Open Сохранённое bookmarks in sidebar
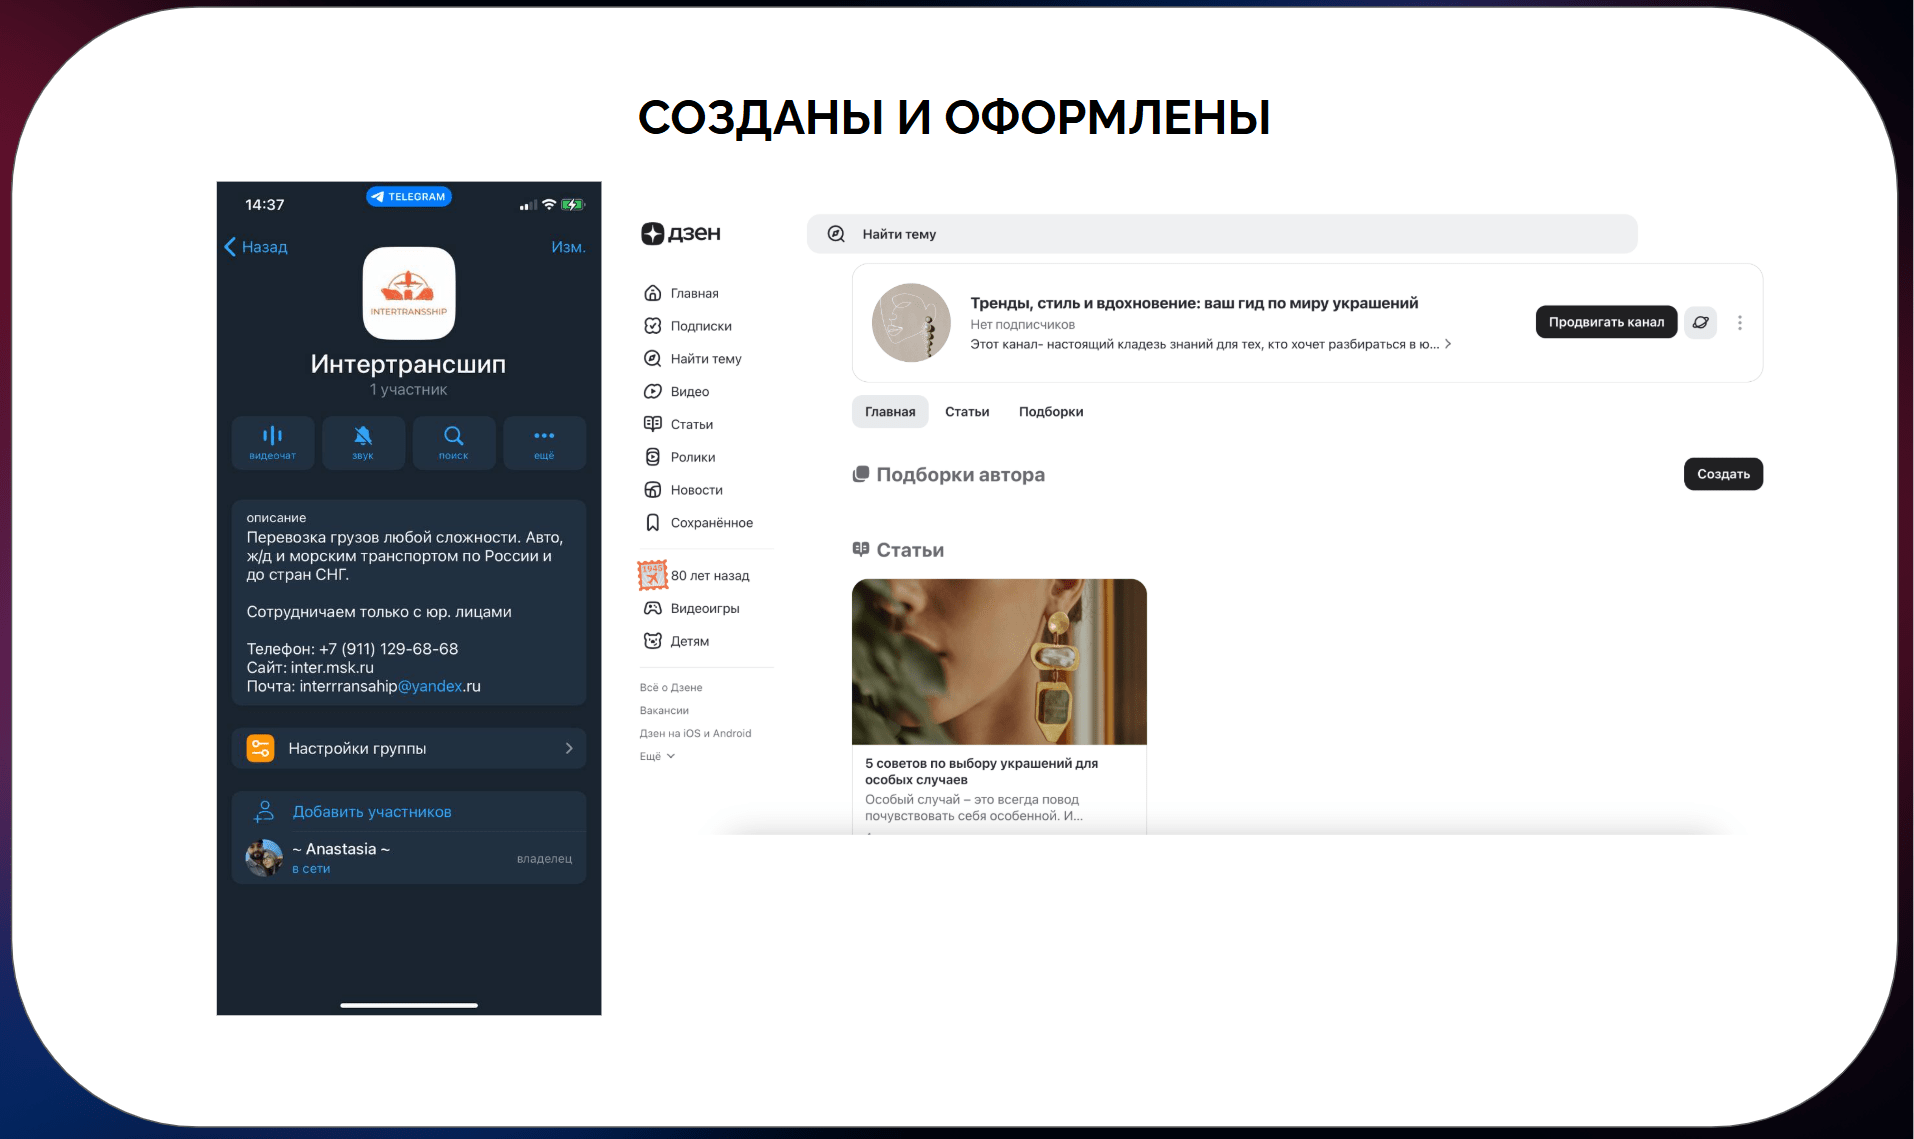Screen dimensions: 1914x1139 pyautogui.click(x=711, y=523)
